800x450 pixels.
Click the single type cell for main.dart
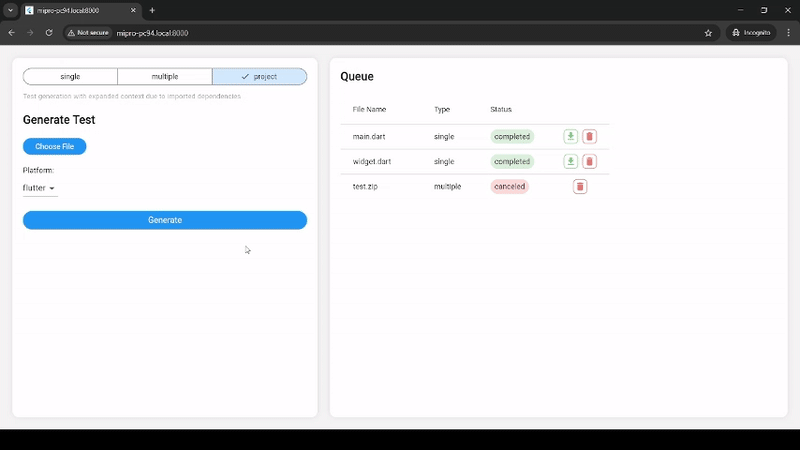tap(444, 136)
